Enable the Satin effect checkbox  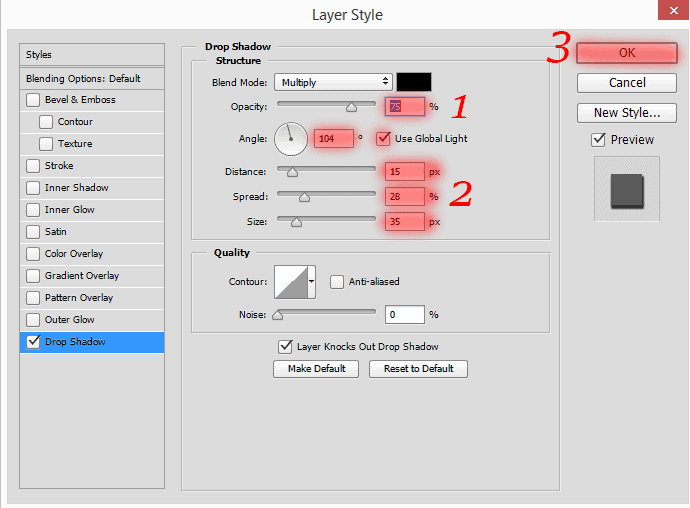[x=33, y=232]
